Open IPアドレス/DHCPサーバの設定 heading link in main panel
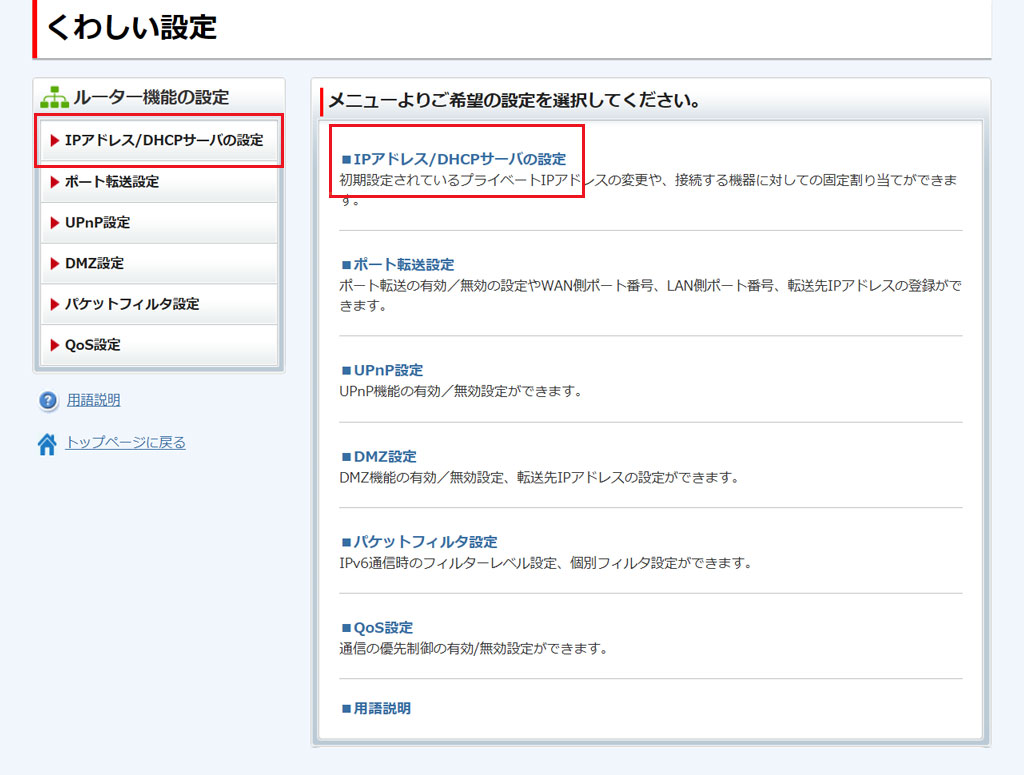1024x775 pixels. pyautogui.click(x=459, y=159)
